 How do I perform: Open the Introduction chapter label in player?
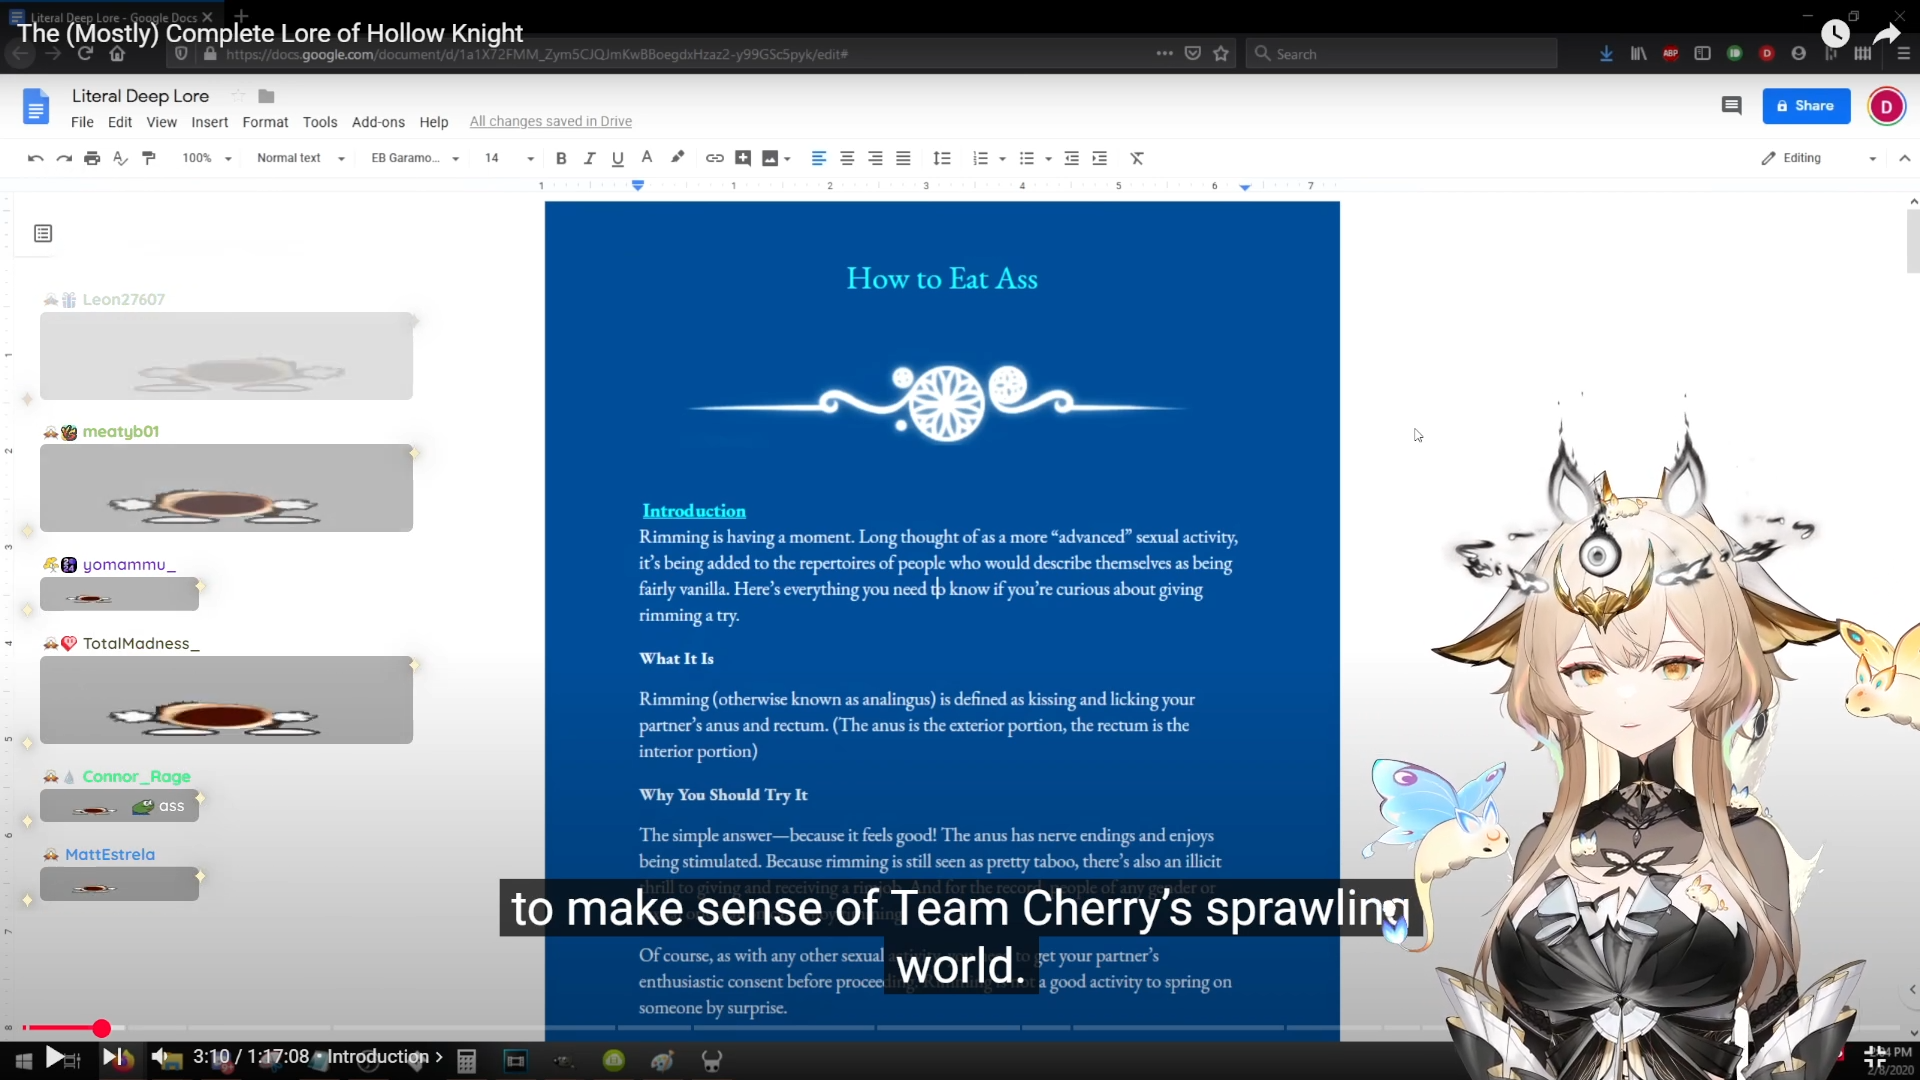coord(385,1057)
